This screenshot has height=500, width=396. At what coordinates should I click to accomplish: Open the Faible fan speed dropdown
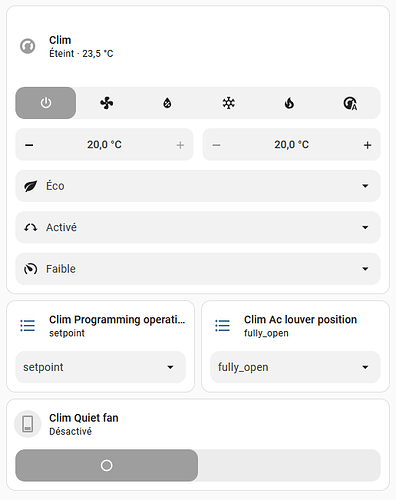tap(198, 269)
